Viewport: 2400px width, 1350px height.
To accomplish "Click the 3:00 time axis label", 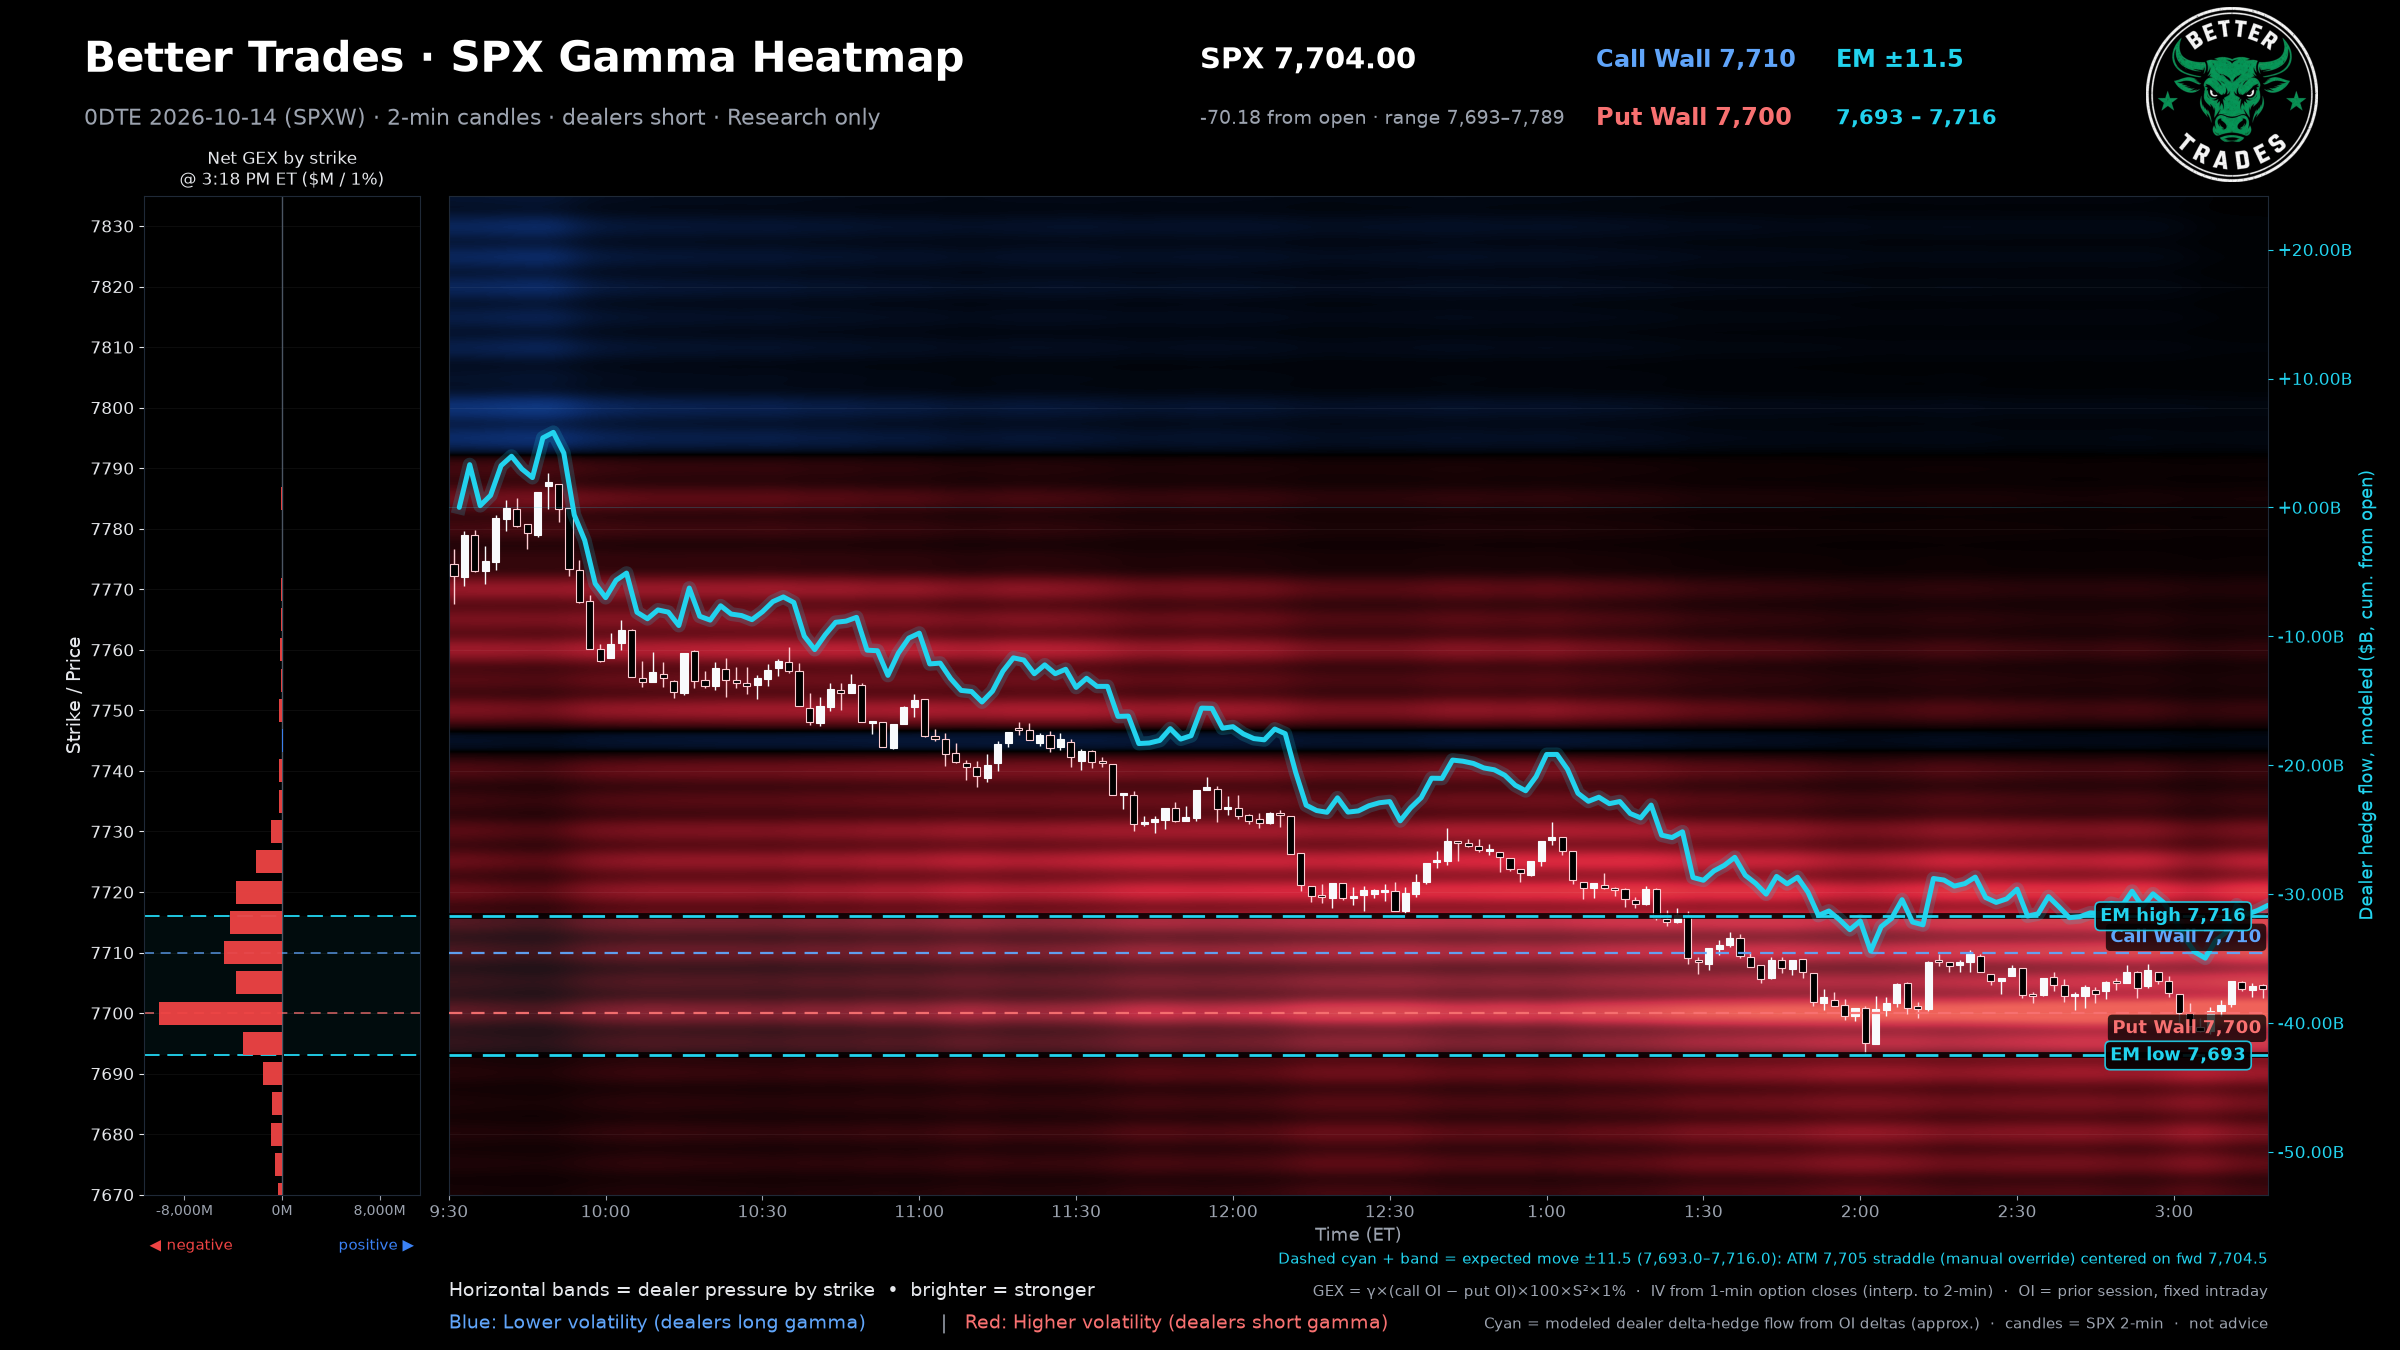I will pyautogui.click(x=2173, y=1212).
